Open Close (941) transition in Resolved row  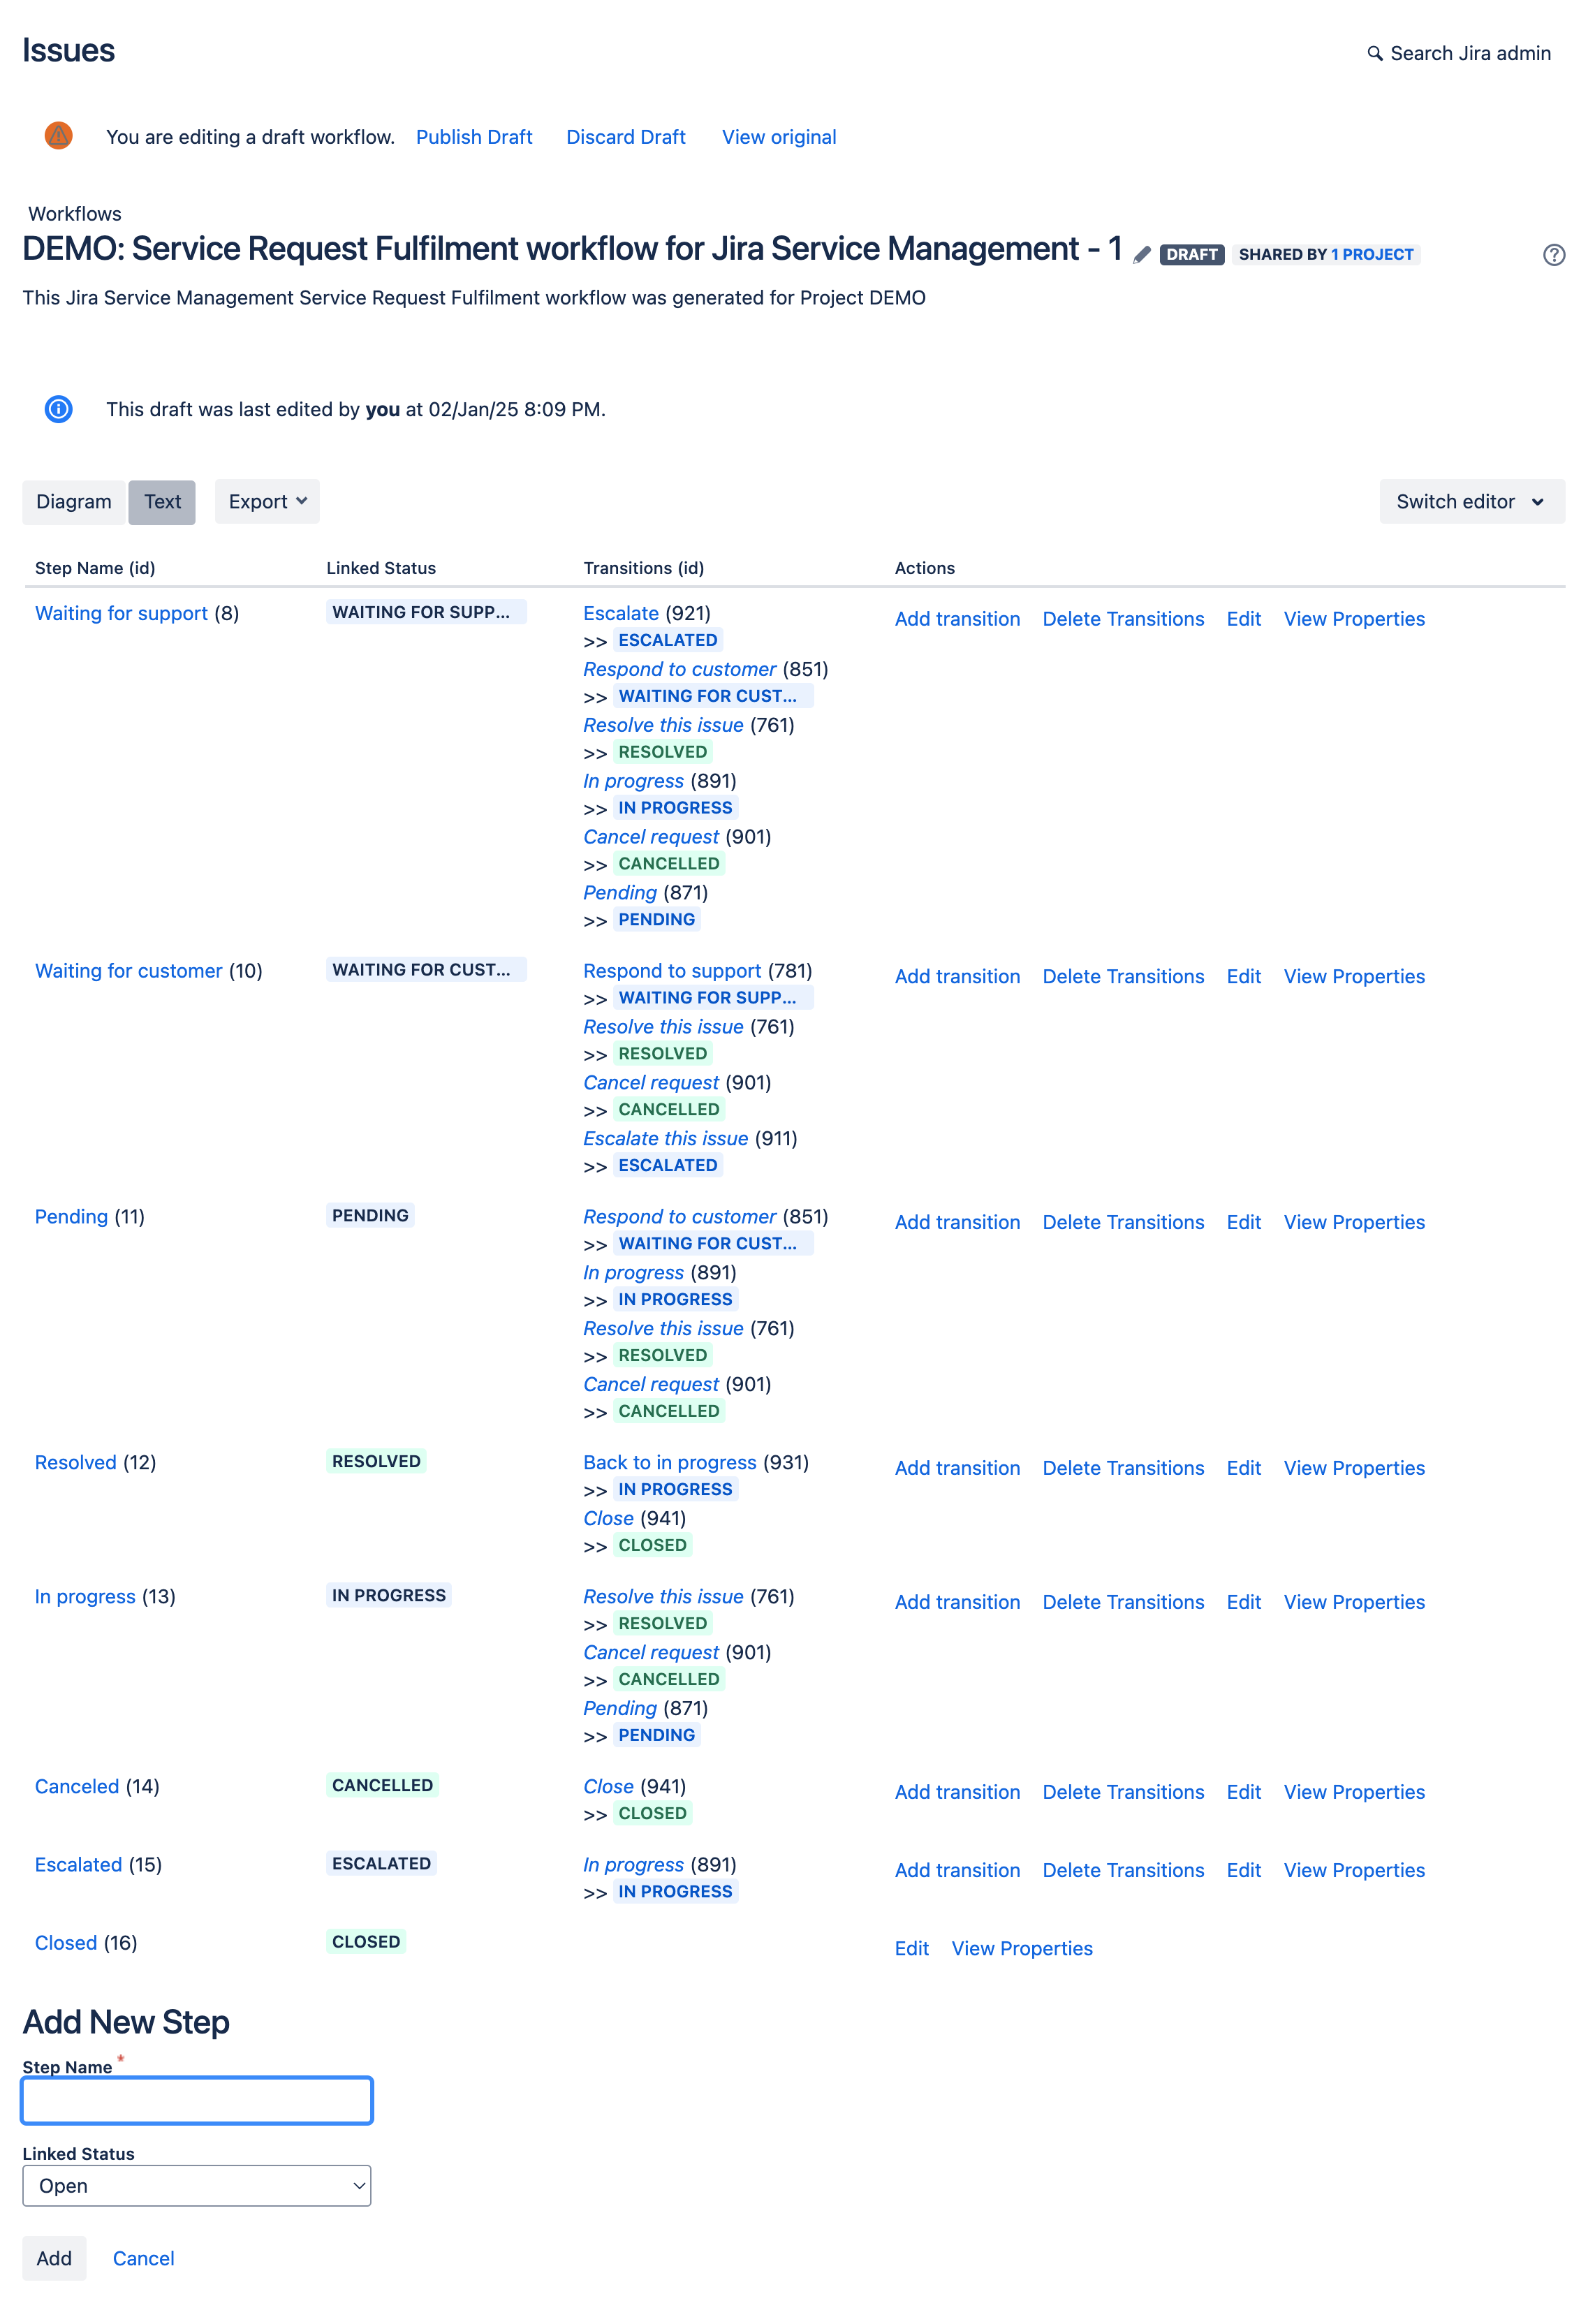pyautogui.click(x=608, y=1518)
